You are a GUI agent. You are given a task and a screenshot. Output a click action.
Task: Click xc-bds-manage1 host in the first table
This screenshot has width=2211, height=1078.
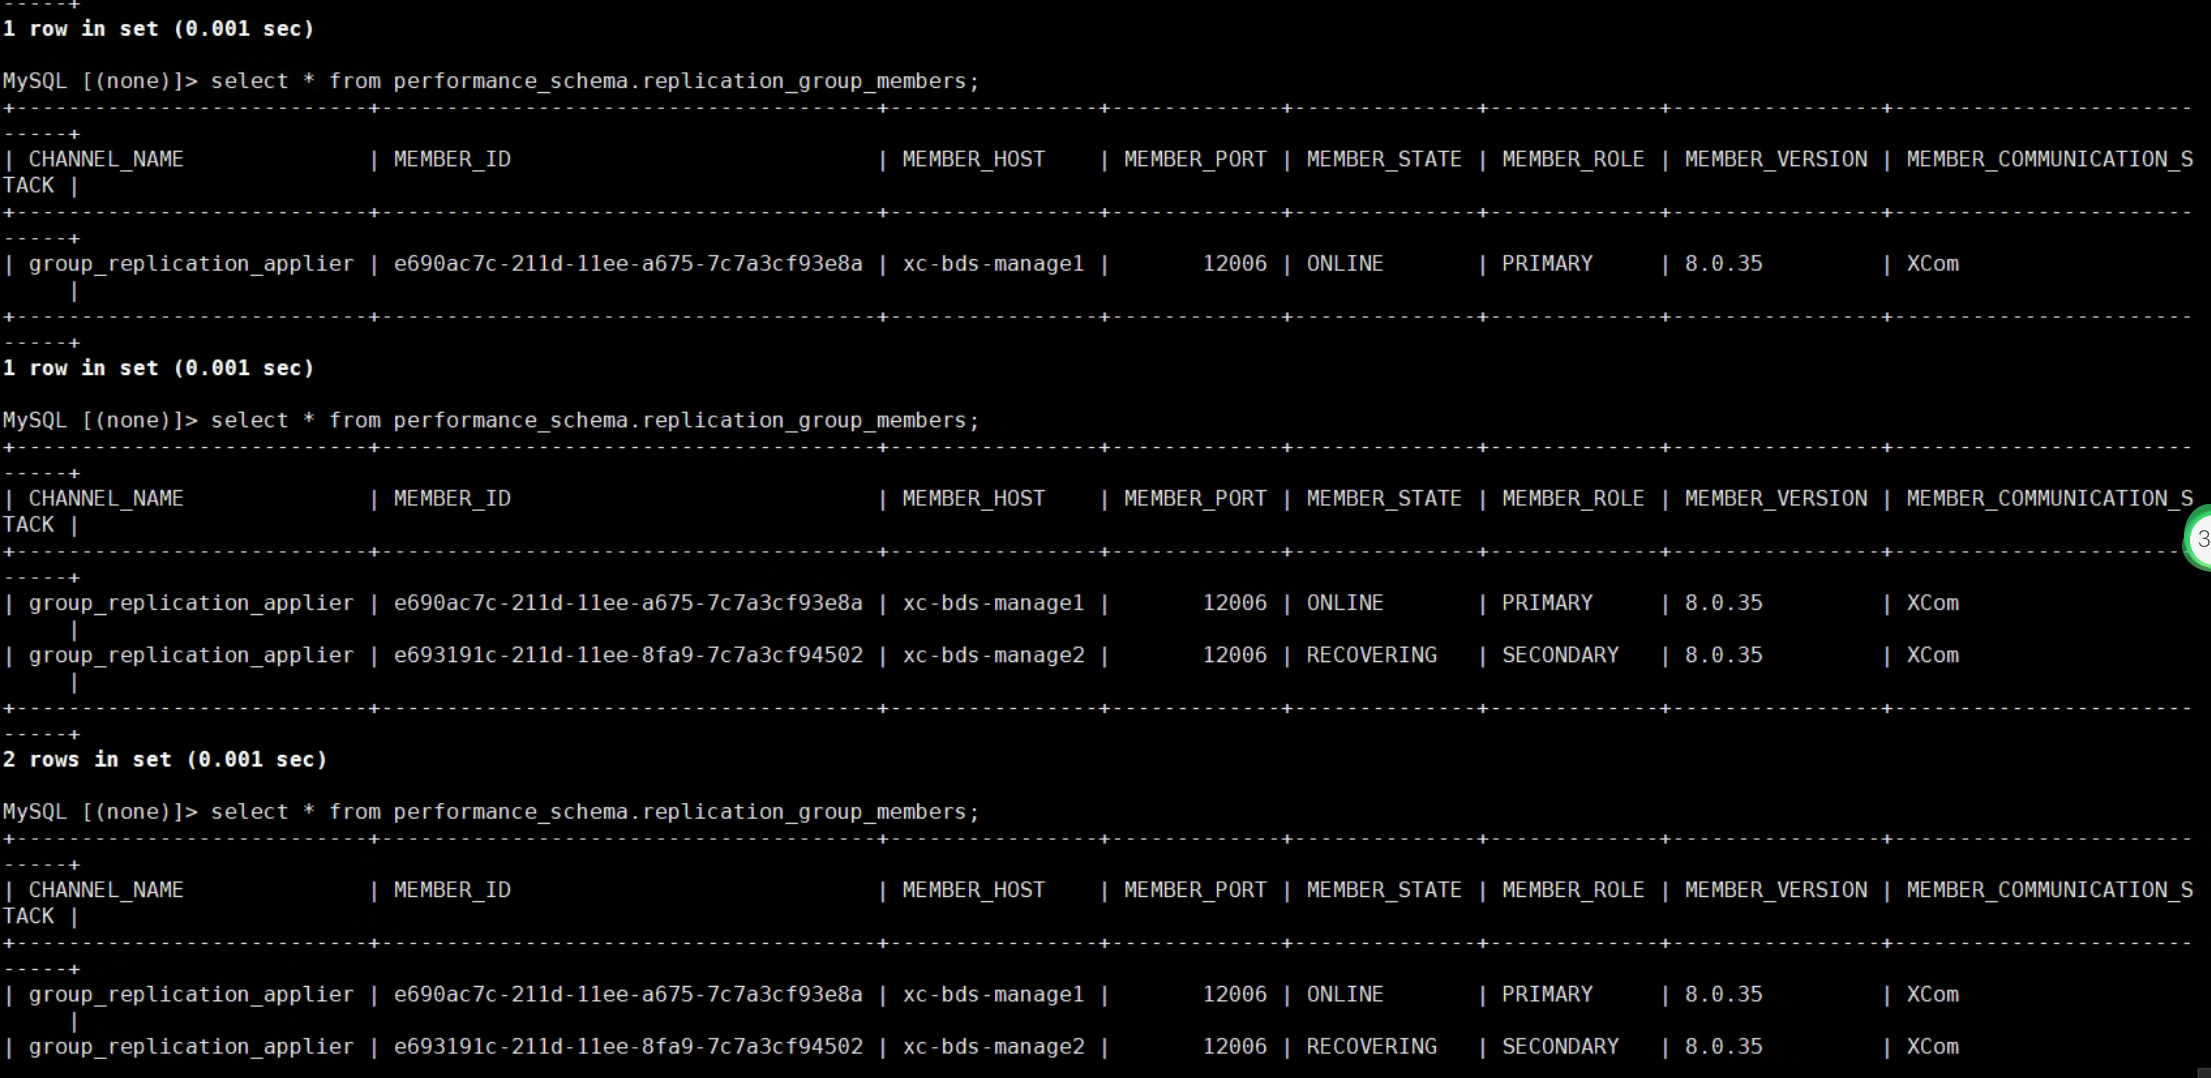[x=993, y=264]
